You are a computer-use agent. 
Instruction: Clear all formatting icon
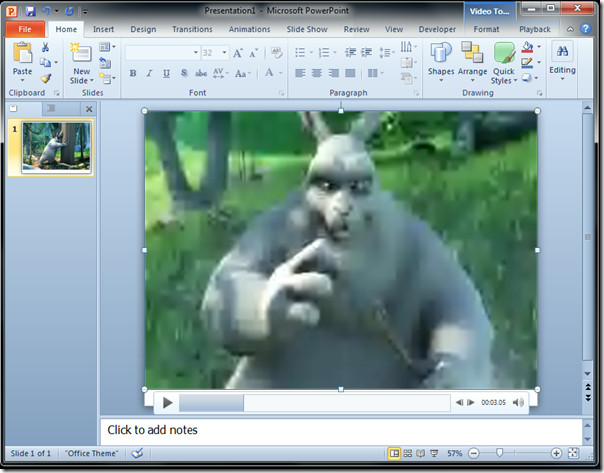tap(277, 52)
